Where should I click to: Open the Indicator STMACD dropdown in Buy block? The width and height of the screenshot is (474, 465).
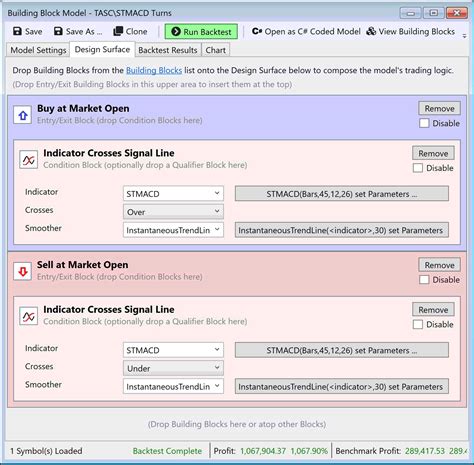tap(173, 194)
